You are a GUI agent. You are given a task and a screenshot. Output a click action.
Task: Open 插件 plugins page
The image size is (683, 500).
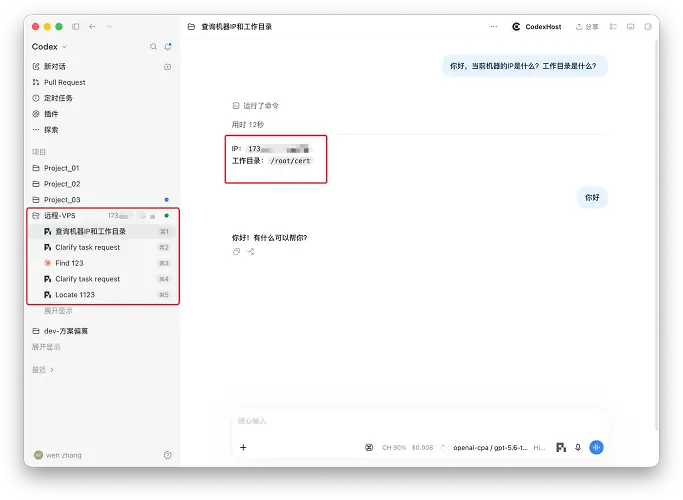51,114
